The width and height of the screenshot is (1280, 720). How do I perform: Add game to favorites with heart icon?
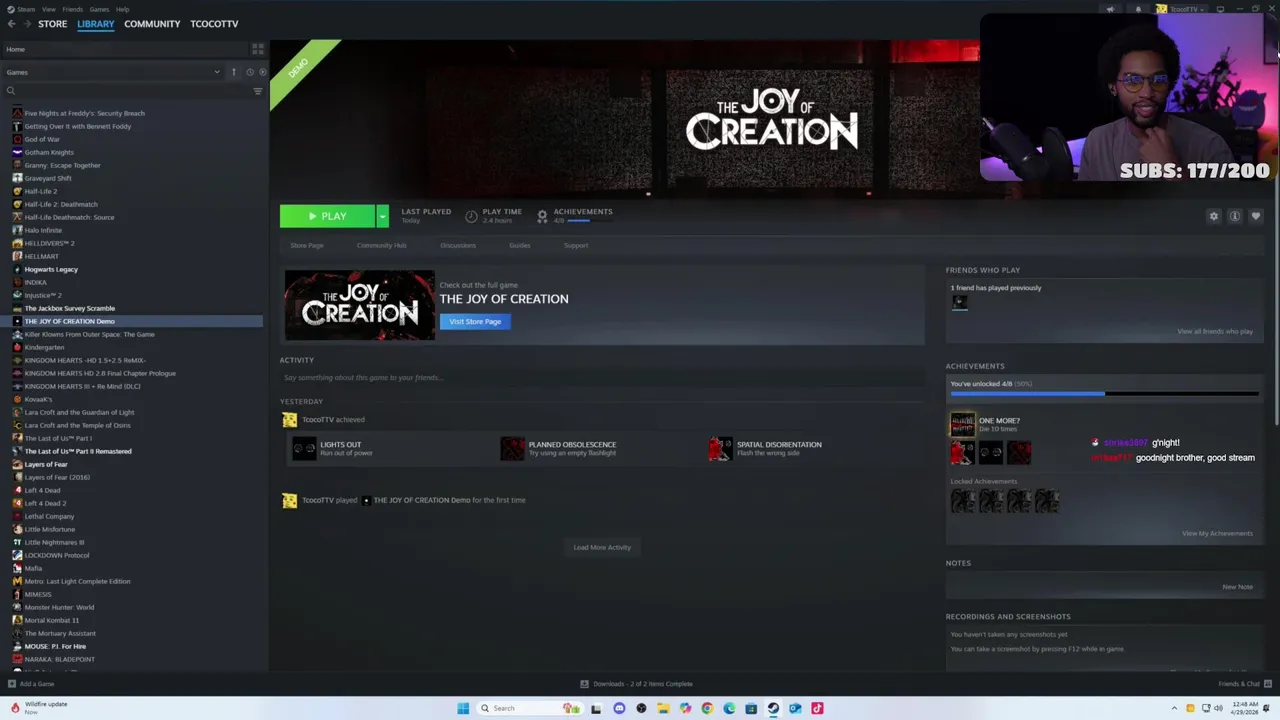(1256, 216)
